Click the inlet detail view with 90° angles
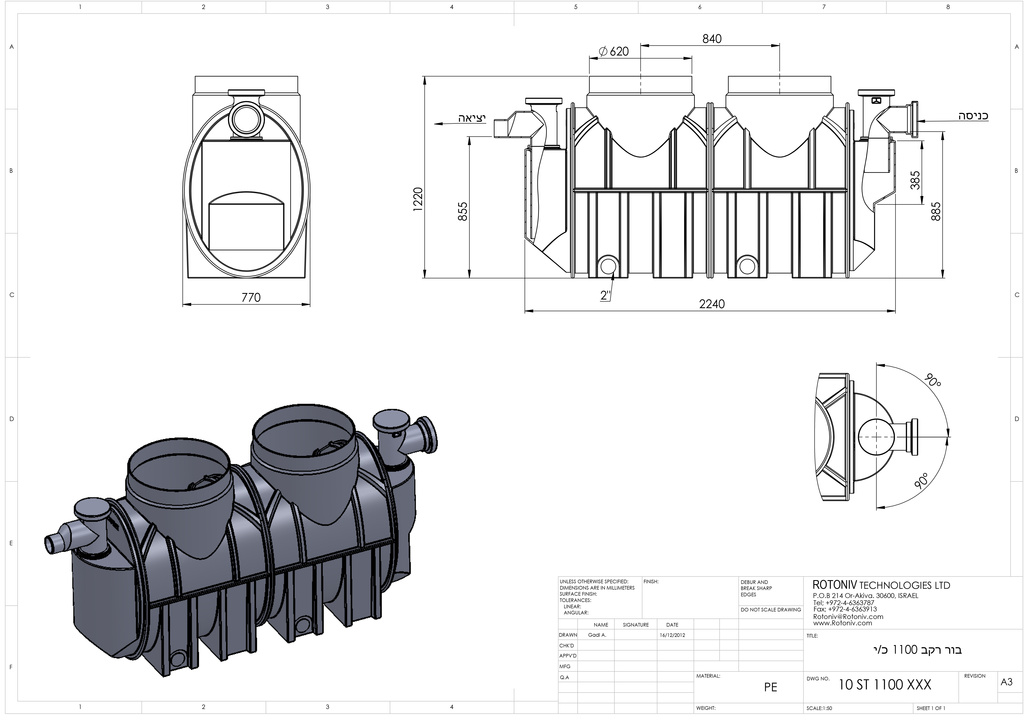The image size is (1024, 726). pos(875,437)
